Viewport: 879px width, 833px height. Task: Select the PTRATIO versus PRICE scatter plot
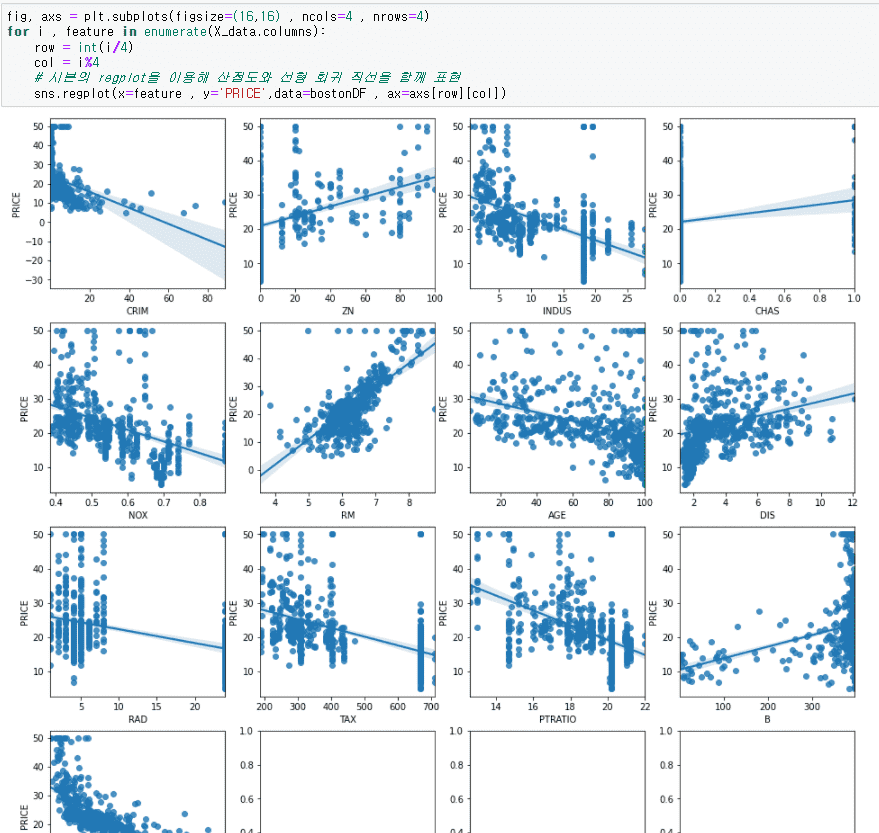click(x=558, y=612)
